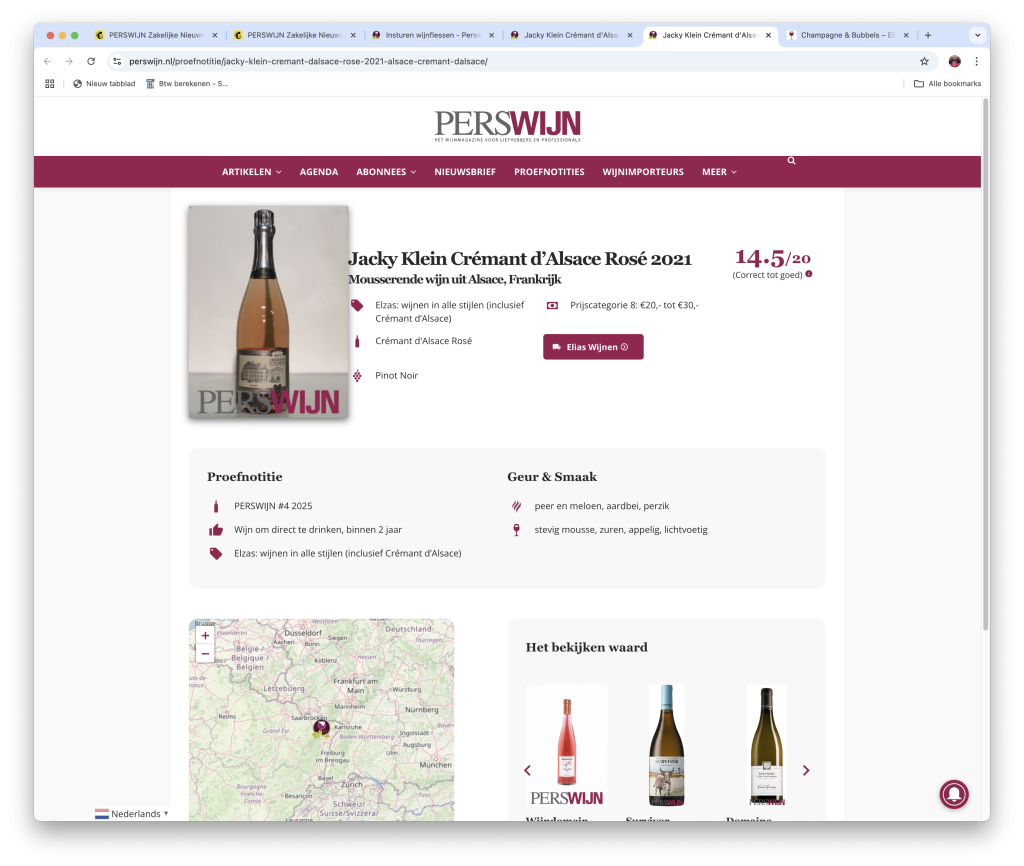
Task: Close the Champagne & Bubbels tab
Action: point(906,35)
